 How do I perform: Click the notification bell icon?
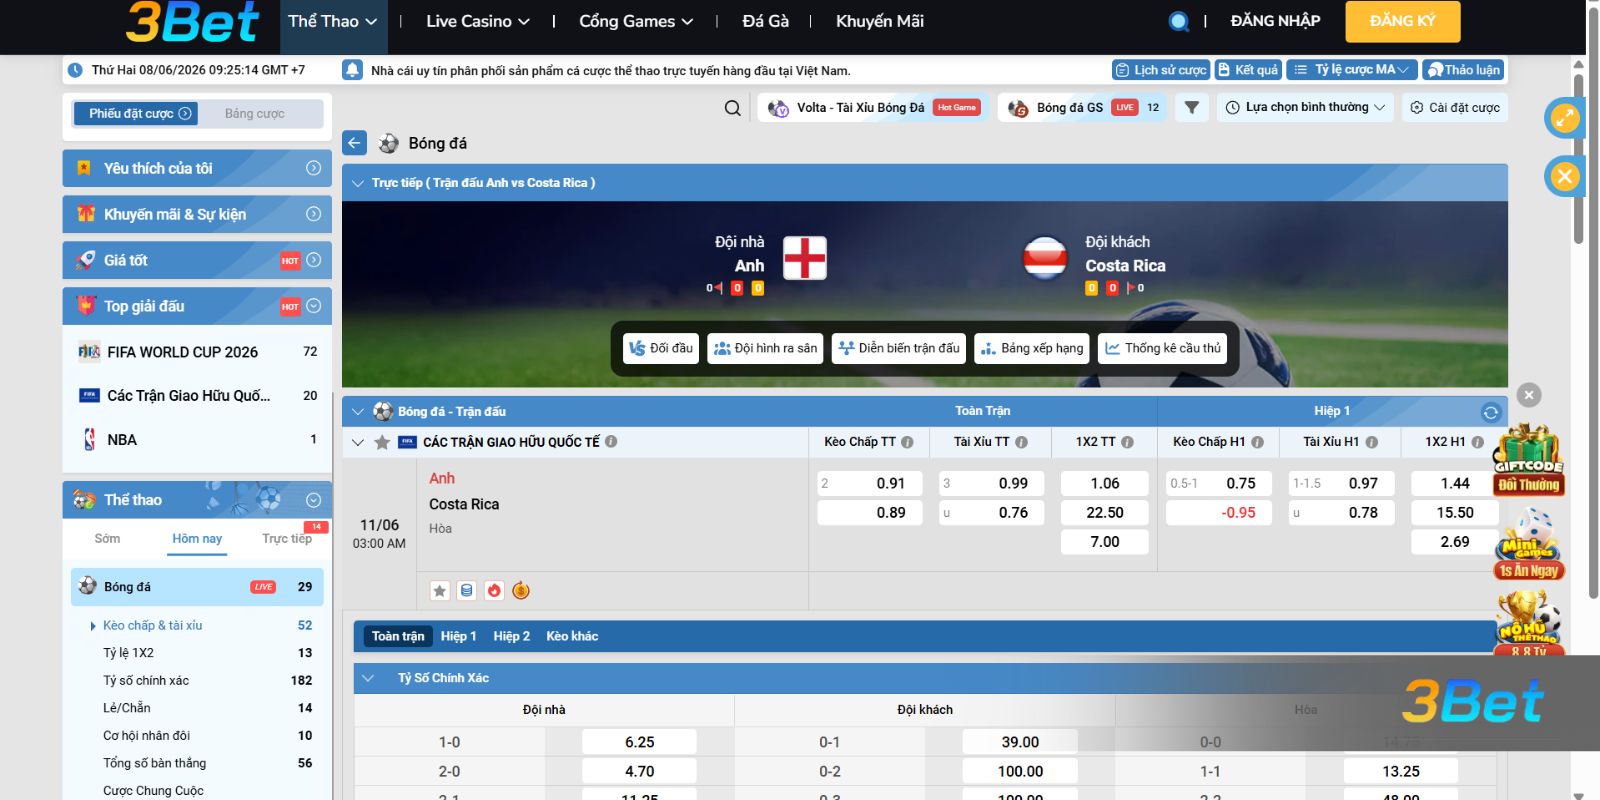coord(352,70)
